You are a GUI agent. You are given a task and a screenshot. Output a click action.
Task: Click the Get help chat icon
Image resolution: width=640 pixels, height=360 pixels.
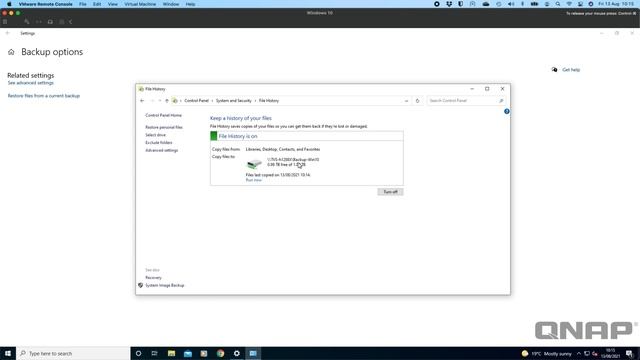554,69
